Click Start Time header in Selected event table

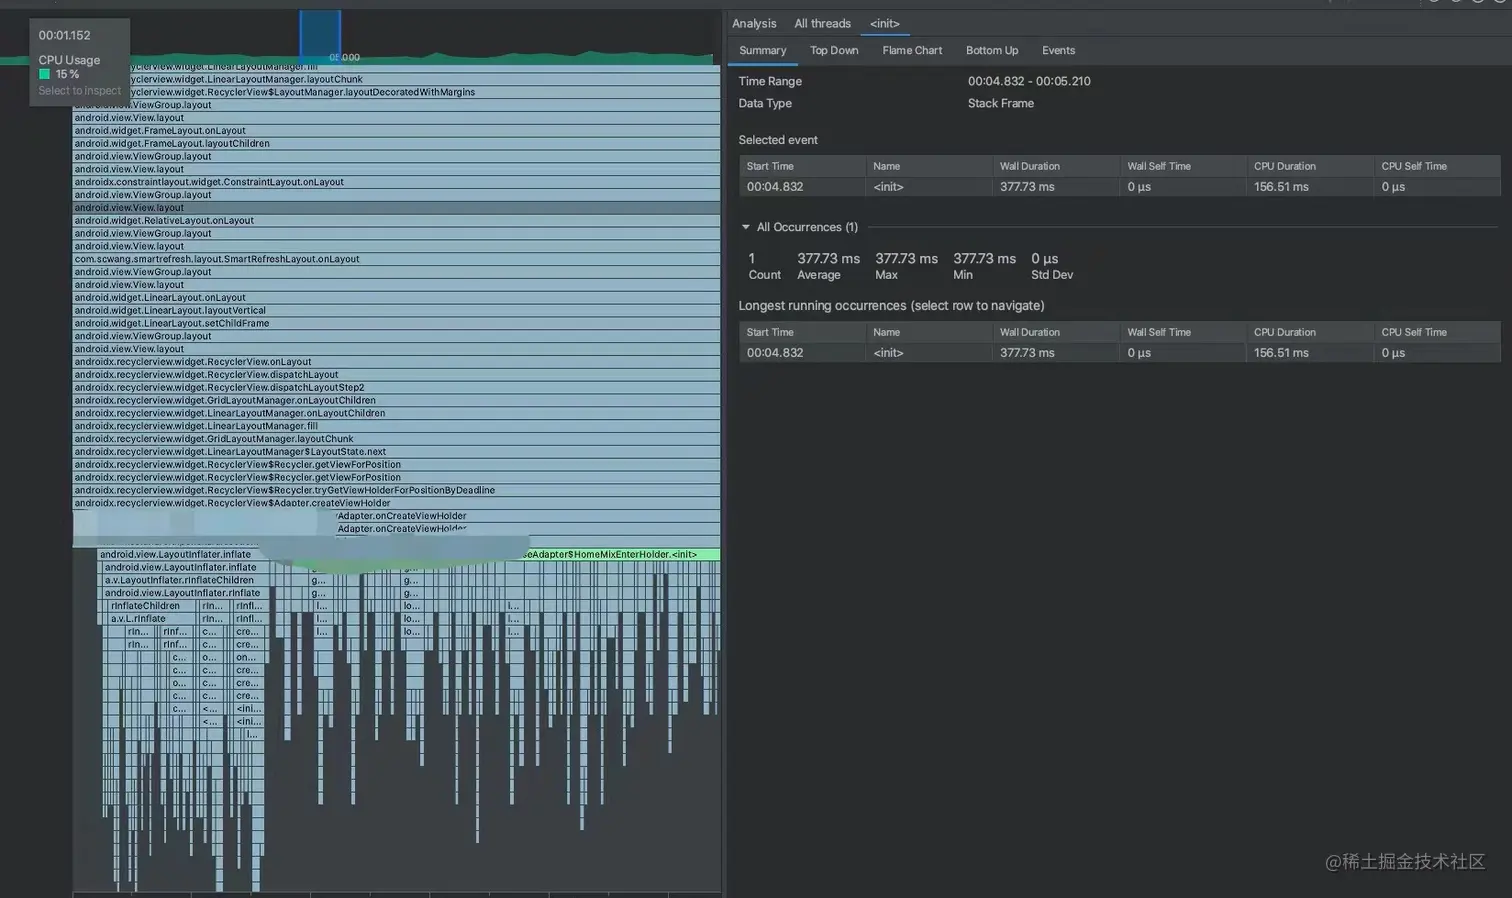802,166
